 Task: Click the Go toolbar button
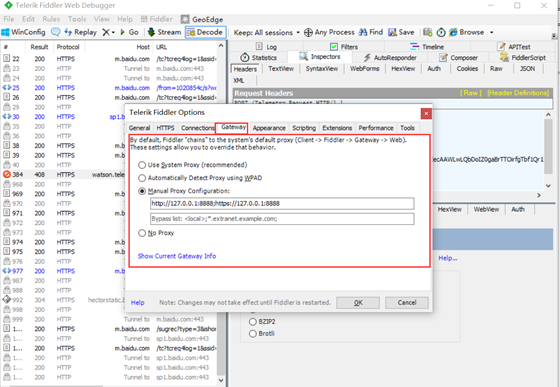click(x=129, y=32)
